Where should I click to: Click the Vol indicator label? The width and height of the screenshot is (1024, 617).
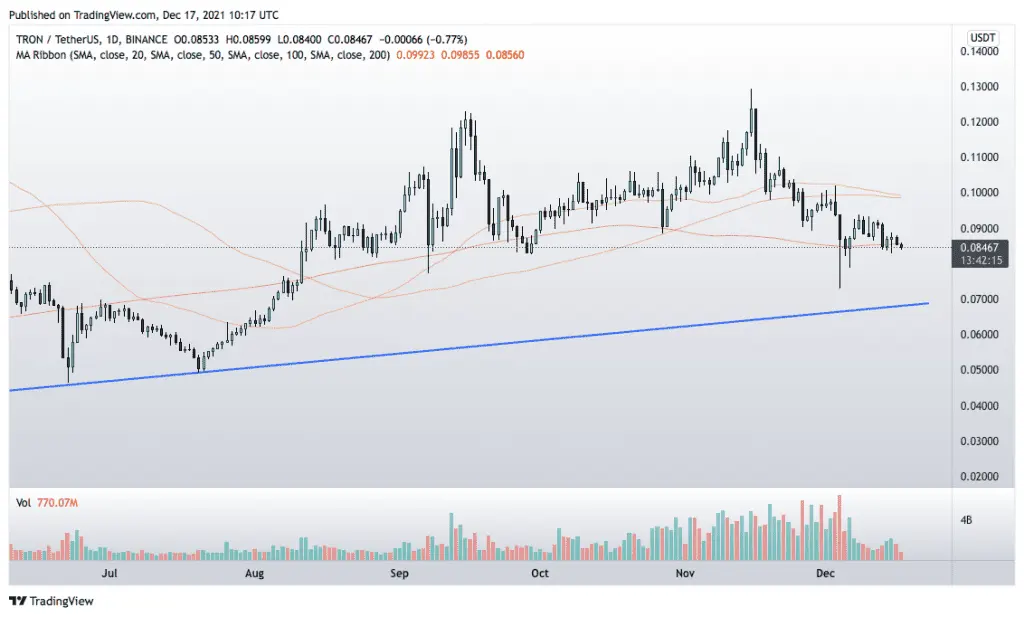[24, 503]
